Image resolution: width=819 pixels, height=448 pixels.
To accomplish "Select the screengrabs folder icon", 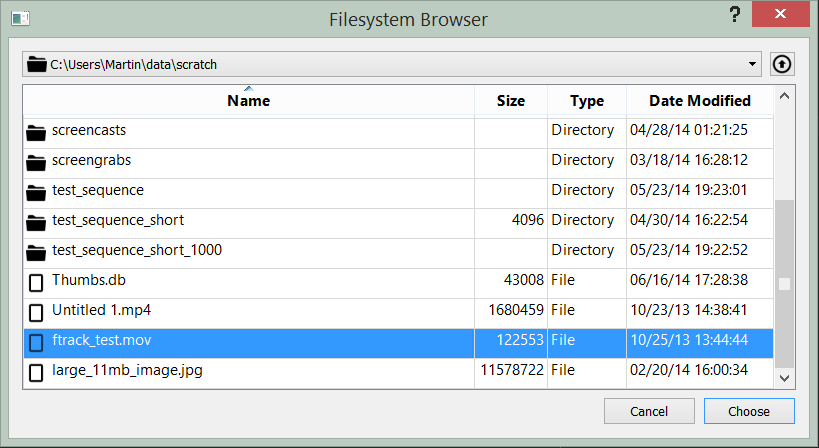I will [x=36, y=163].
